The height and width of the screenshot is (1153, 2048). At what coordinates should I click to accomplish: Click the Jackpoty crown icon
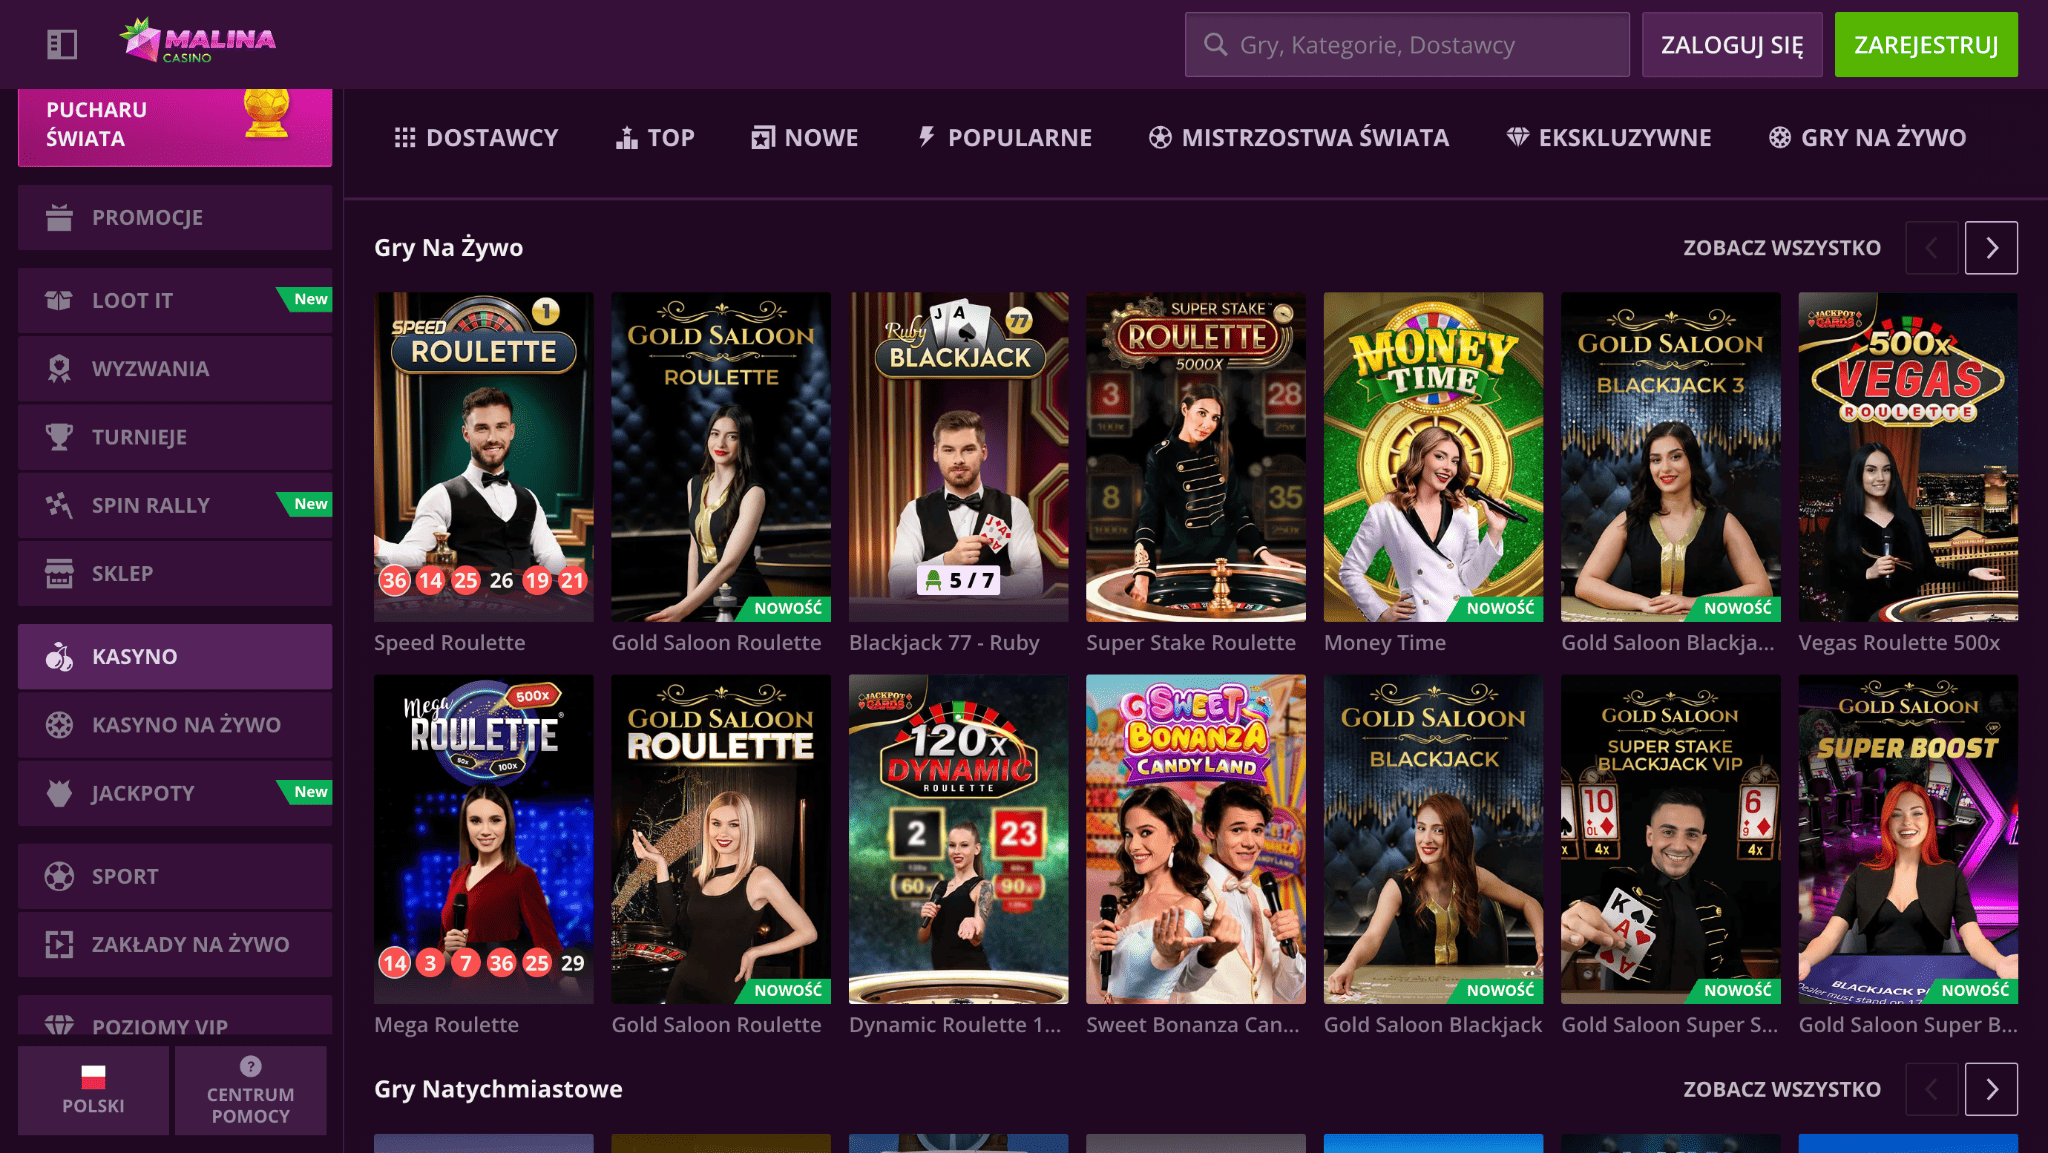(59, 793)
